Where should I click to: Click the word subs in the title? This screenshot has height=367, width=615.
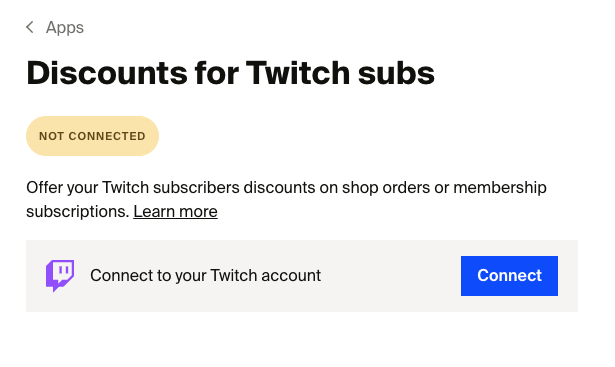click(396, 73)
